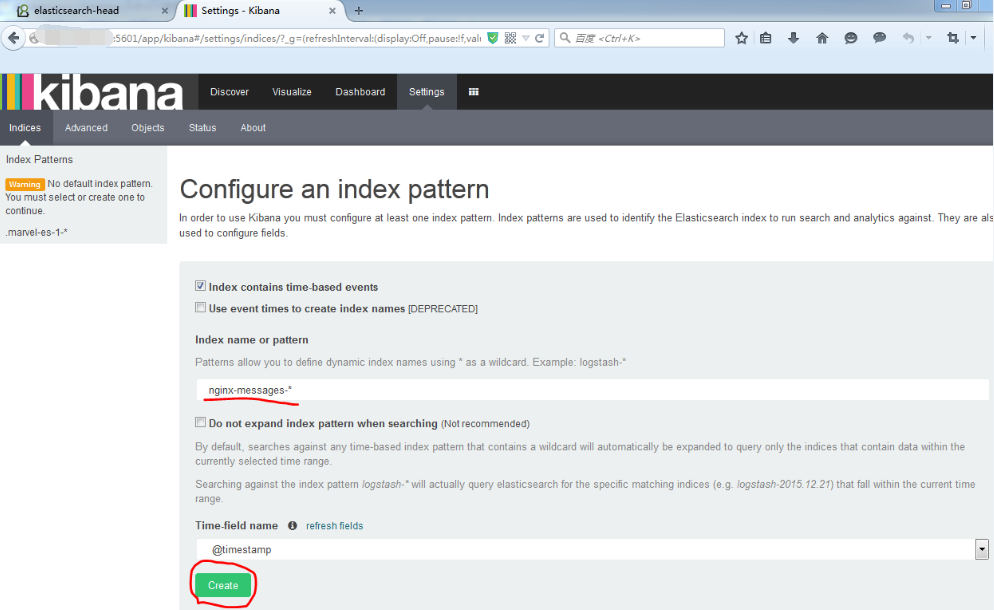The image size is (994, 610).
Task: Click the green shield security icon
Action: (x=493, y=38)
